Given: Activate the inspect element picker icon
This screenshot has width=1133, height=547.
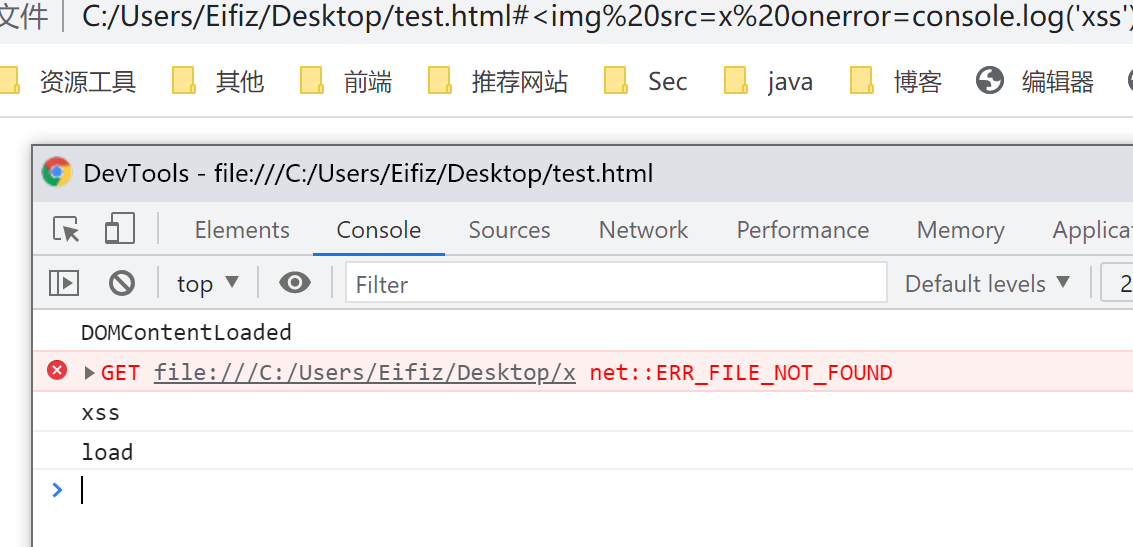Looking at the screenshot, I should click(66, 230).
